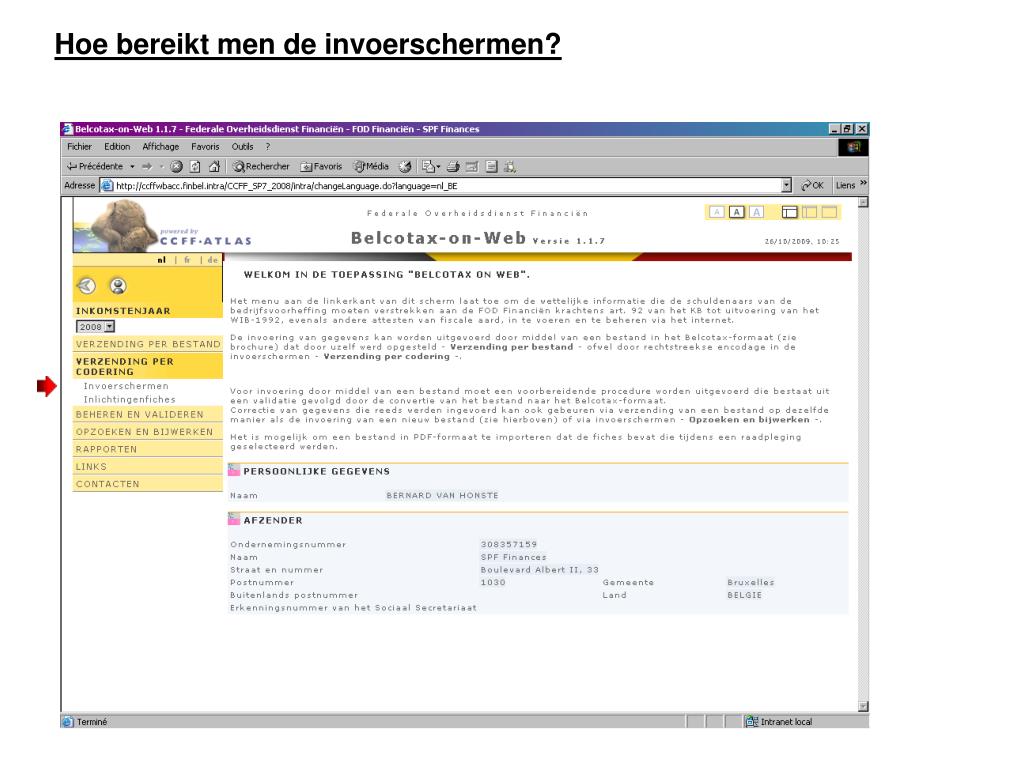Click Land value BELGIE
The height and width of the screenshot is (768, 1024).
click(744, 595)
